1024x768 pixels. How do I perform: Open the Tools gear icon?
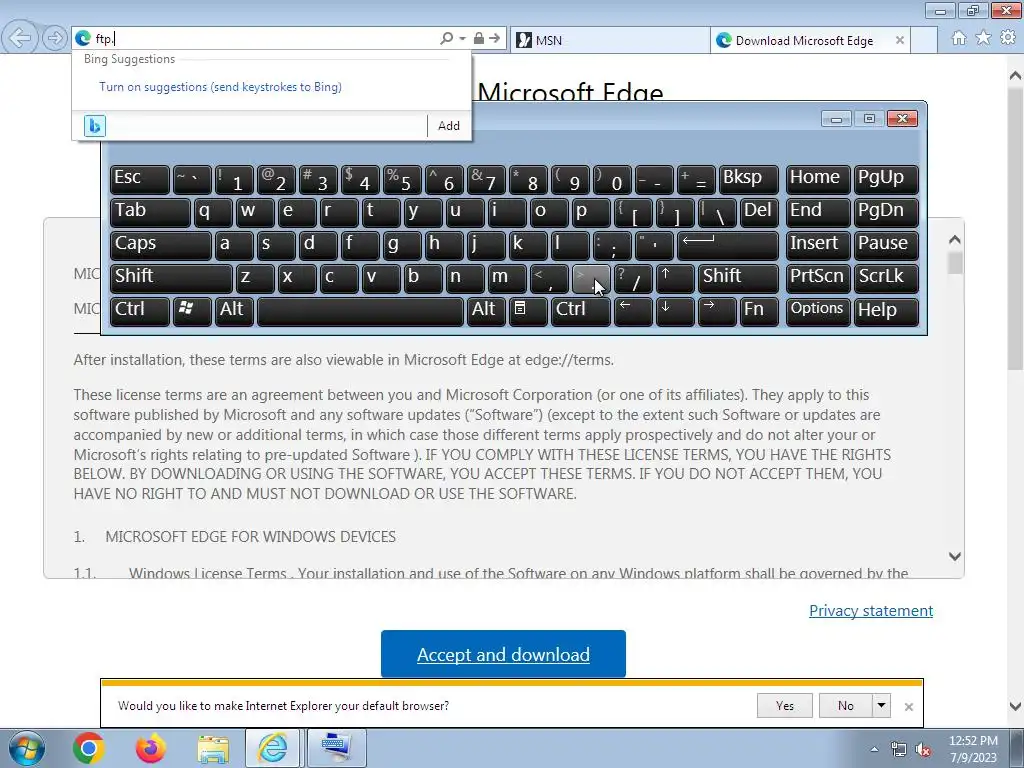pos(1008,38)
